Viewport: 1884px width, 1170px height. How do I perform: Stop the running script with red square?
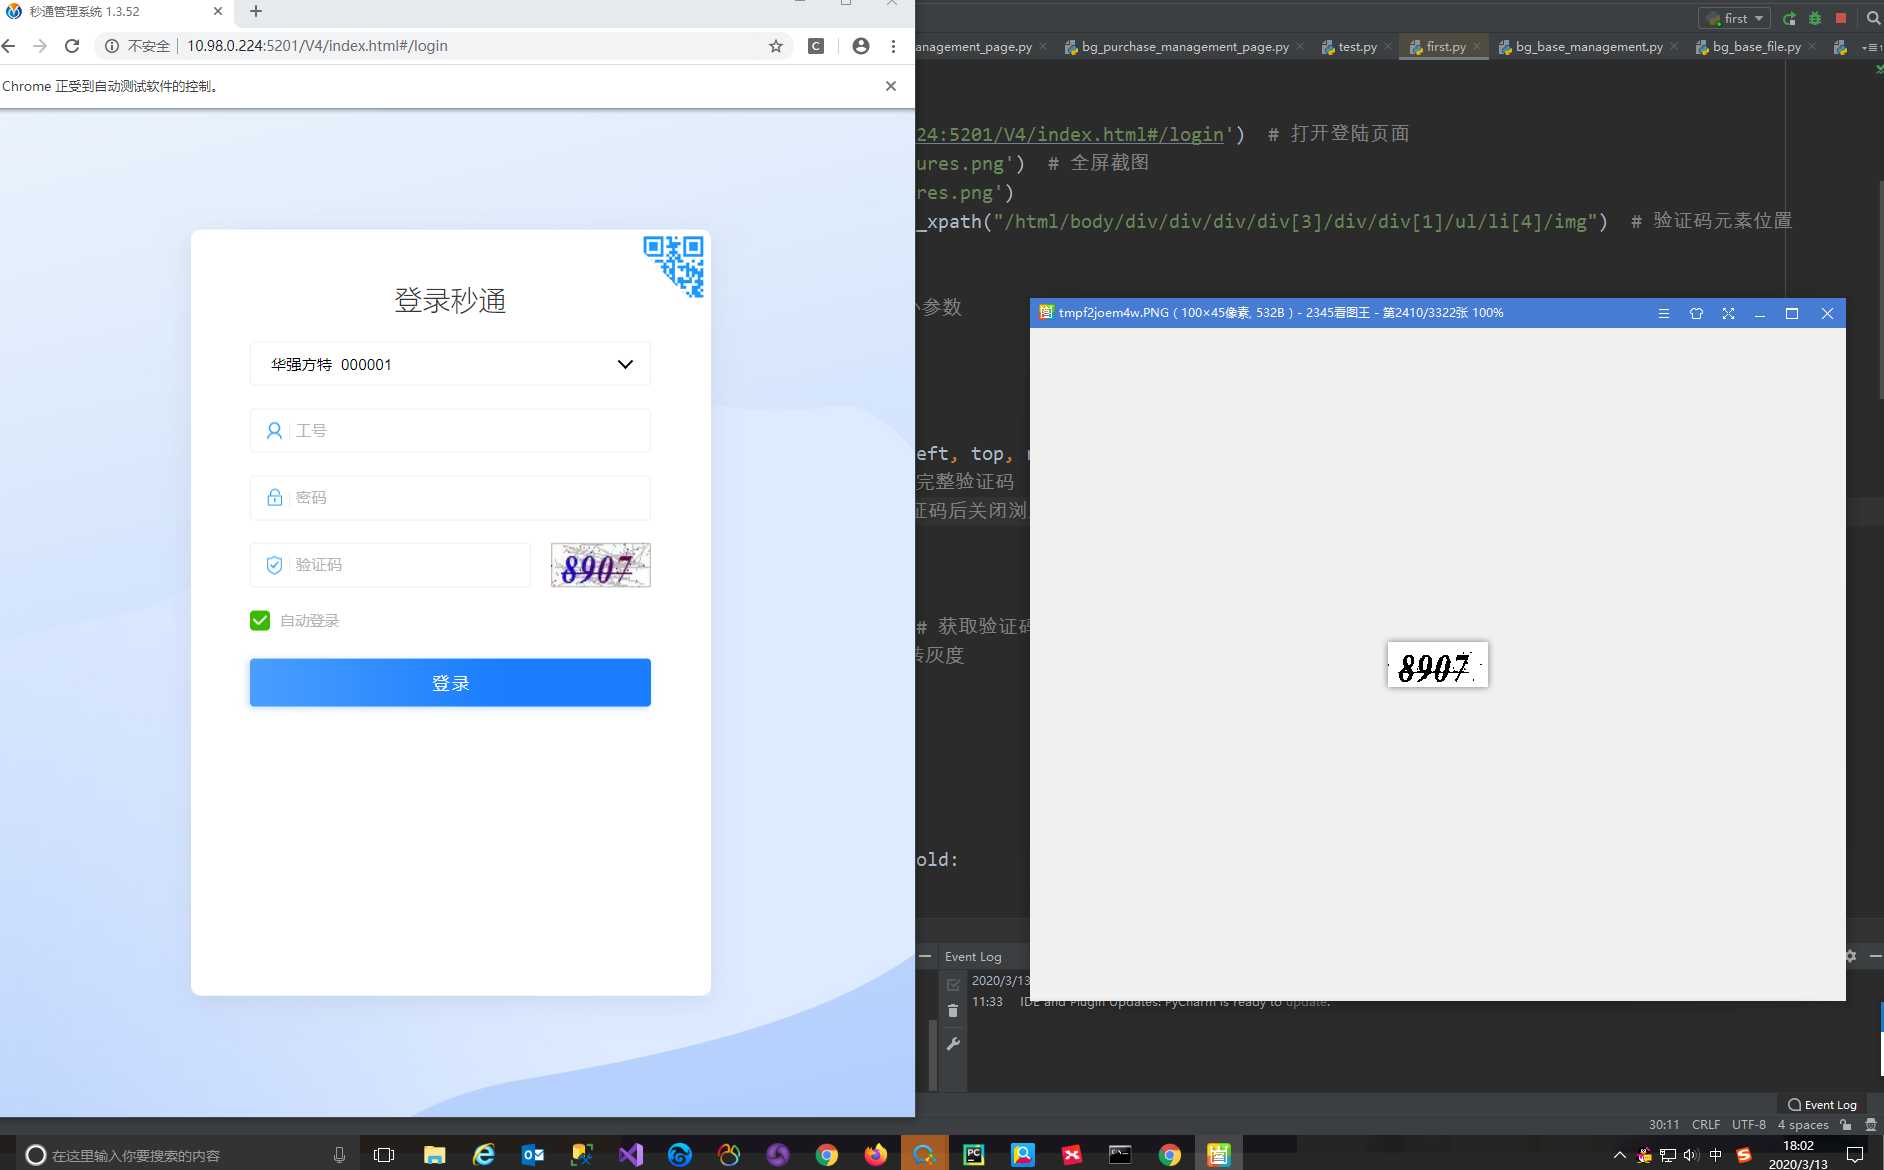[1841, 18]
